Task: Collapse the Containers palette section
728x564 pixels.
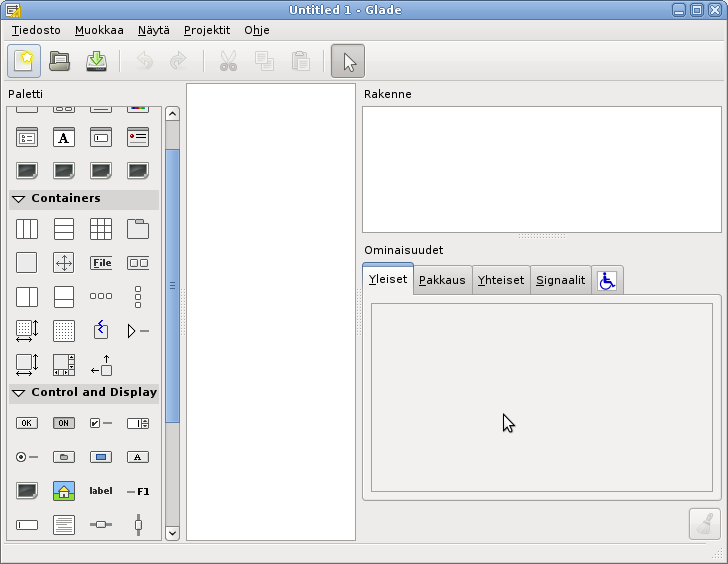Action: point(19,199)
